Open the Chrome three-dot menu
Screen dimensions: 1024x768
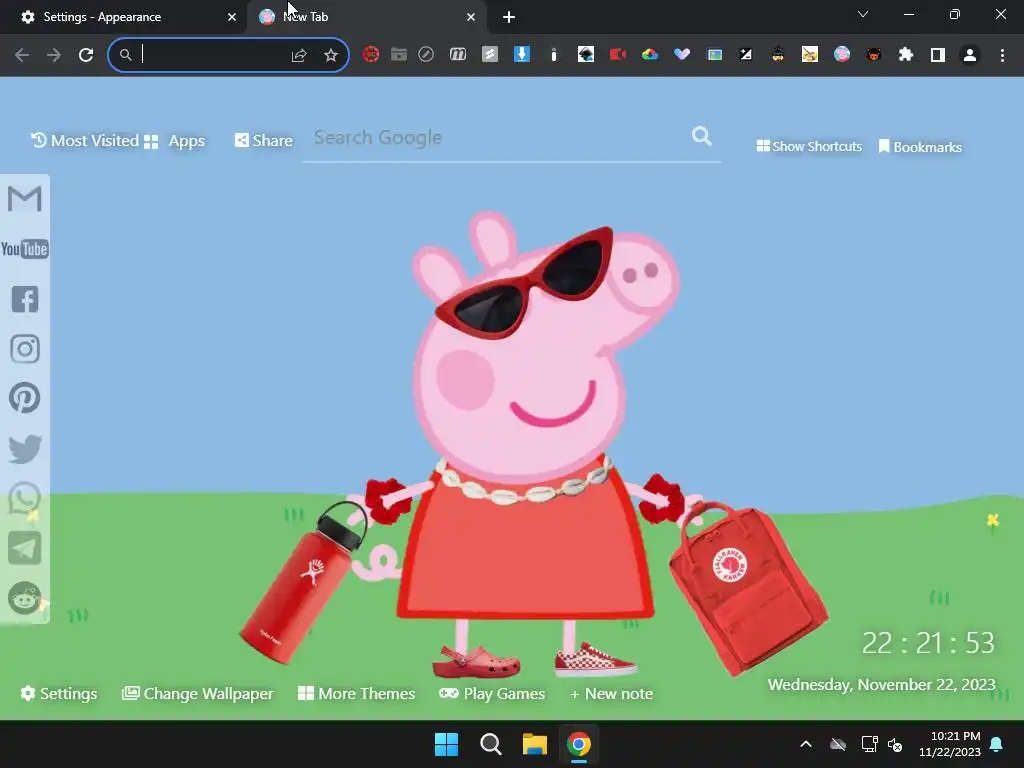(x=1002, y=55)
